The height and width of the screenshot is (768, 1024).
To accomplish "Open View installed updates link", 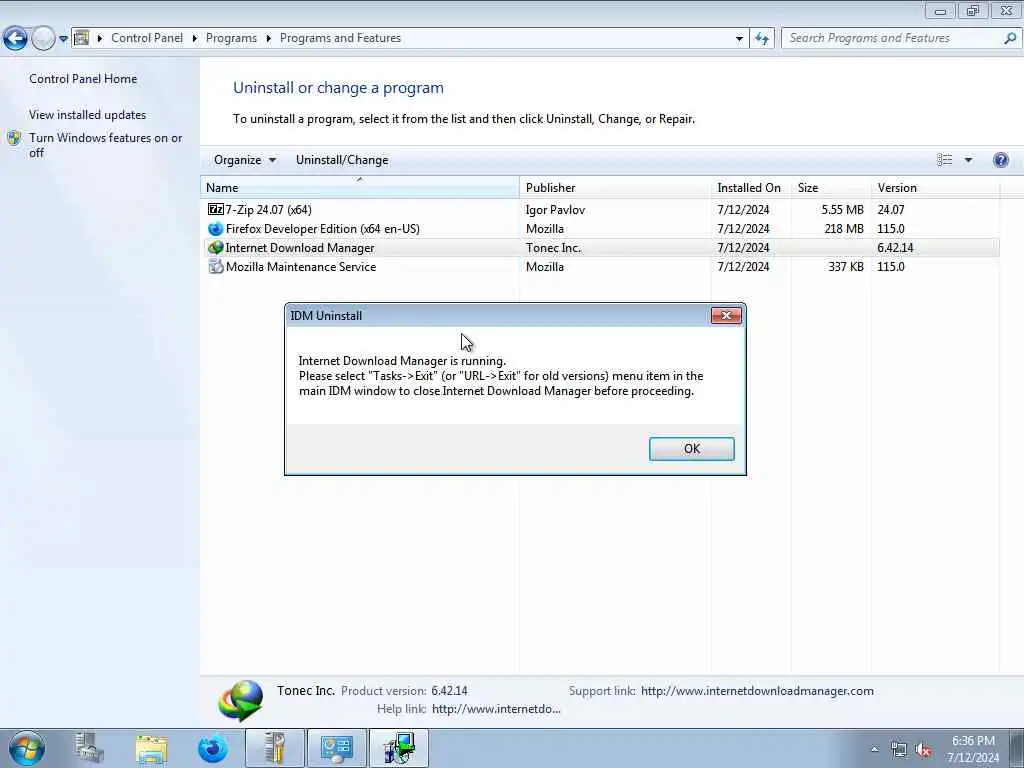I will coord(88,115).
